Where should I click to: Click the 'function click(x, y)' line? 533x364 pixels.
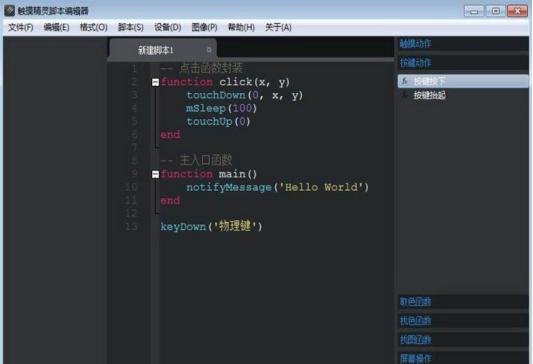point(225,82)
